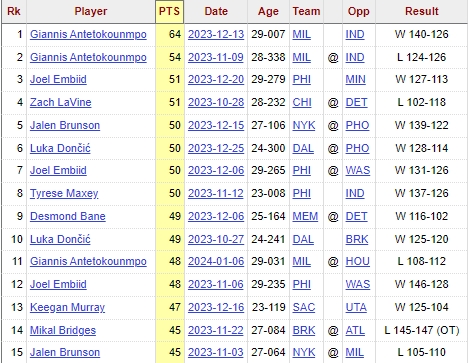Viewport: 468px width, 363px height.
Task: Click the ATL opponent link
Action: coord(355,330)
